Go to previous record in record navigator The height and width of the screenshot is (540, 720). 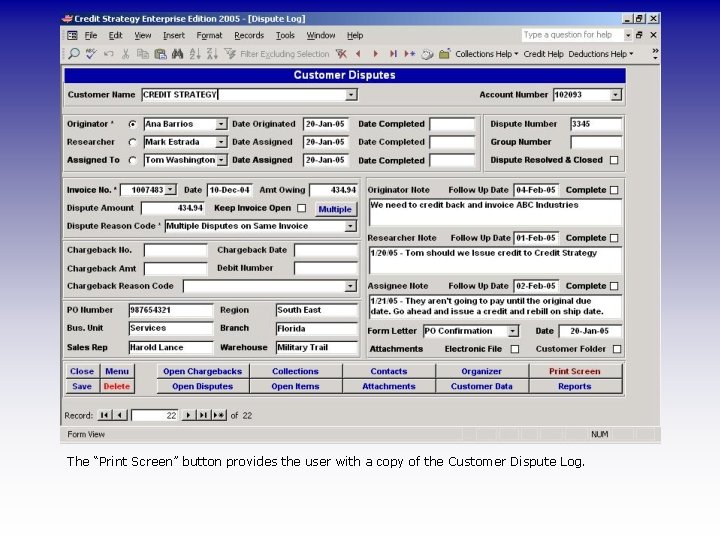tap(120, 415)
